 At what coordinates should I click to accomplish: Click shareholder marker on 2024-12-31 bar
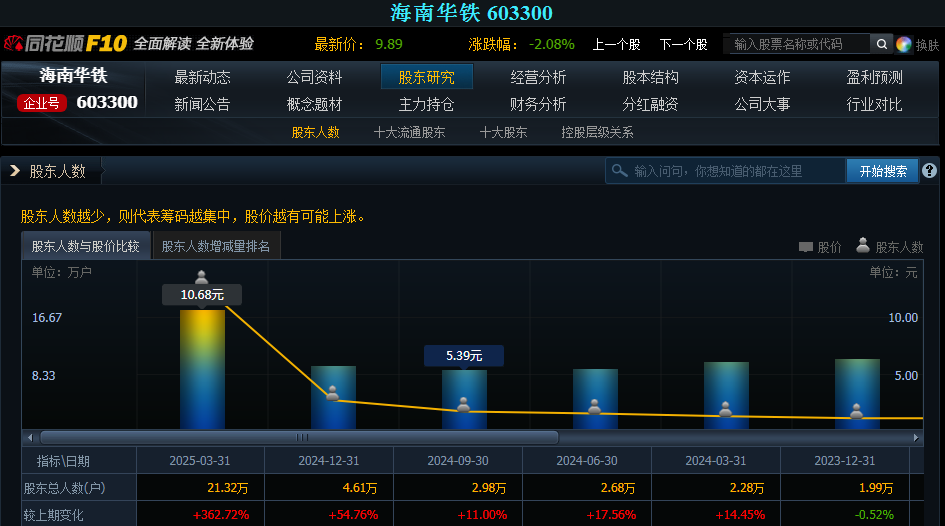click(332, 393)
